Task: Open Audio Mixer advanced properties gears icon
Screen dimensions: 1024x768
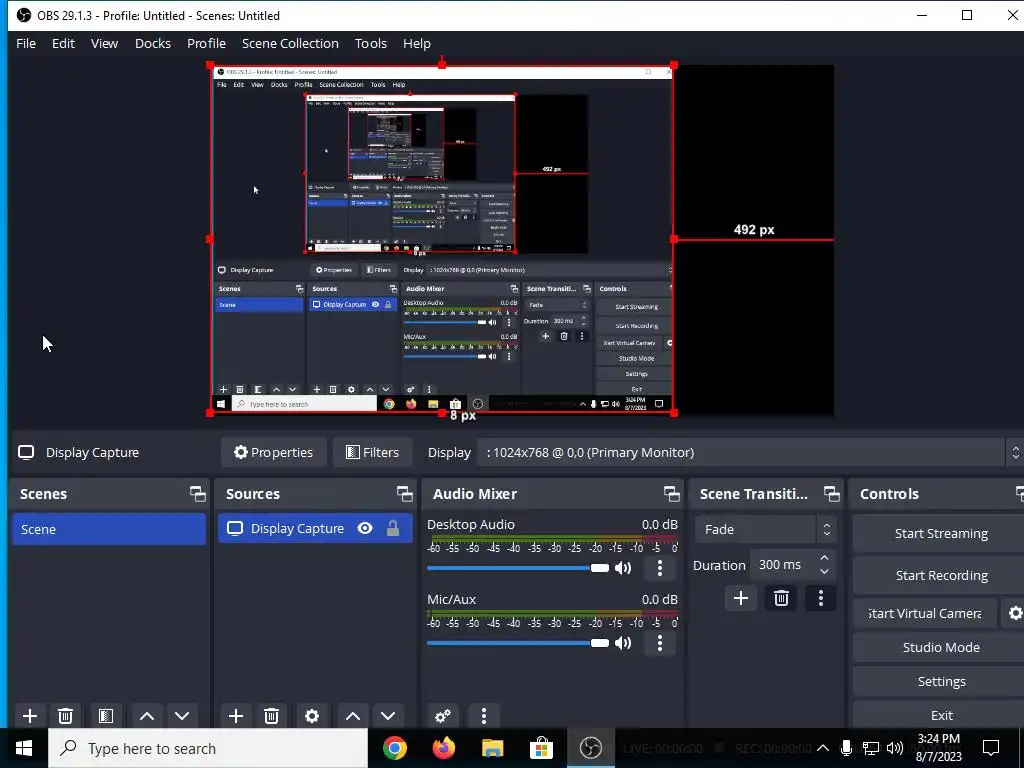Action: pyautogui.click(x=443, y=716)
